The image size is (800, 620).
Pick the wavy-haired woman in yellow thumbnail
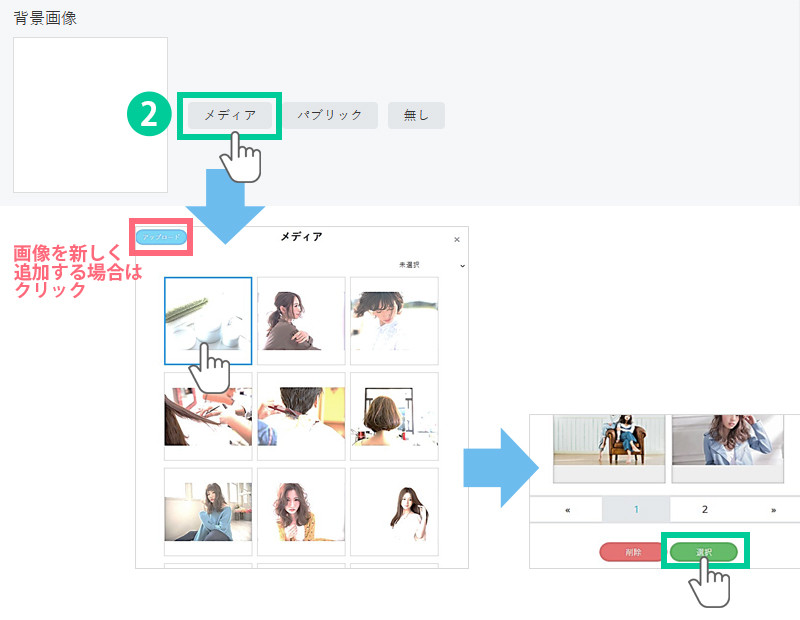click(301, 511)
